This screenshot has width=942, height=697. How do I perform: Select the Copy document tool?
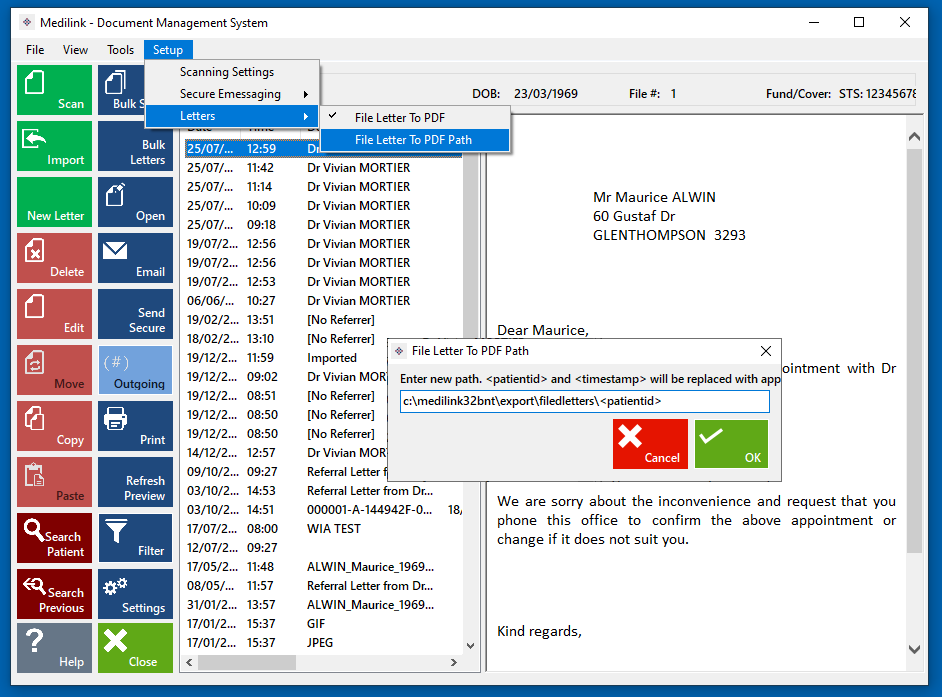54,425
